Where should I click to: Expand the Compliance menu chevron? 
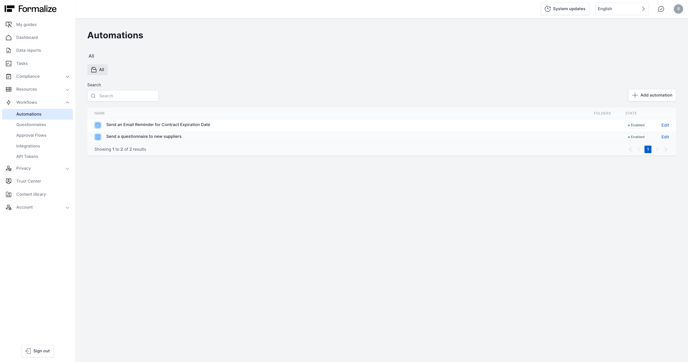67,77
